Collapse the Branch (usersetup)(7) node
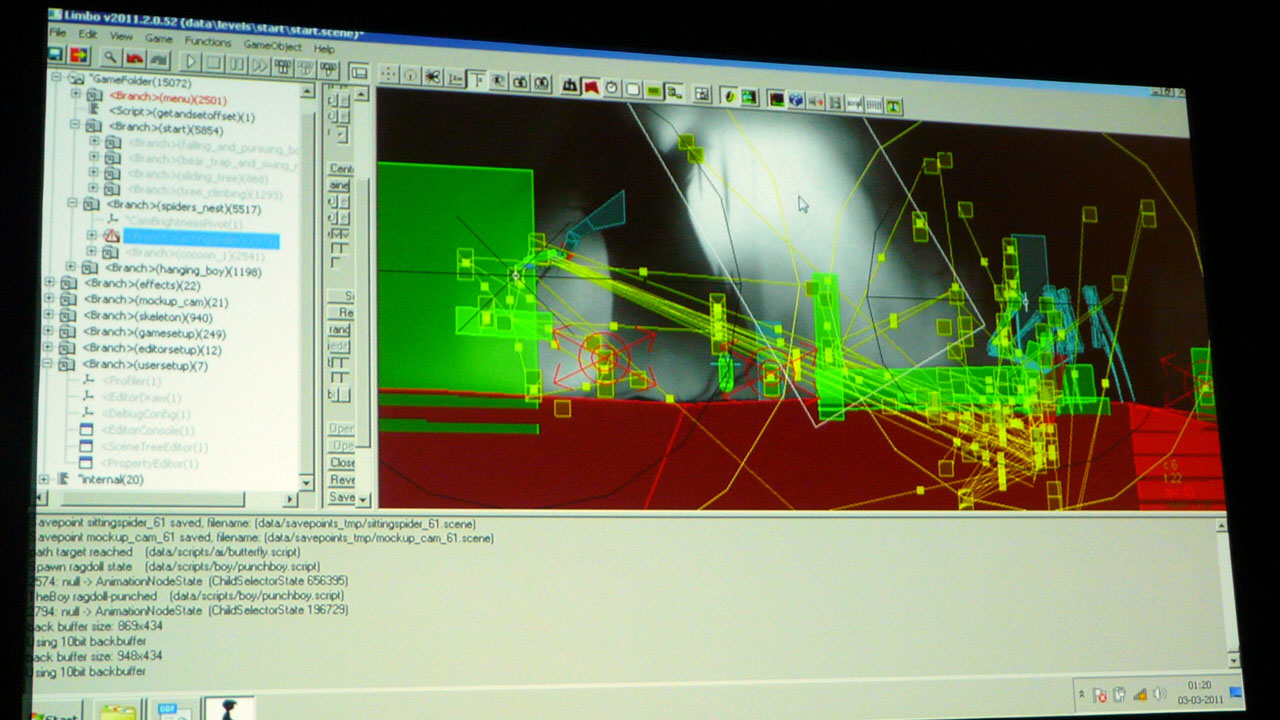Viewport: 1280px width, 720px height. click(46, 364)
